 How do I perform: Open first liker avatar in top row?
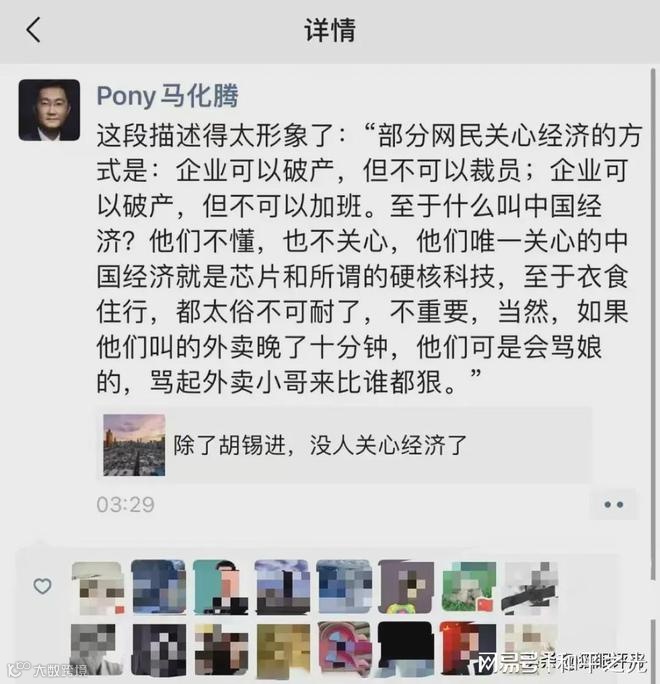(x=98, y=588)
